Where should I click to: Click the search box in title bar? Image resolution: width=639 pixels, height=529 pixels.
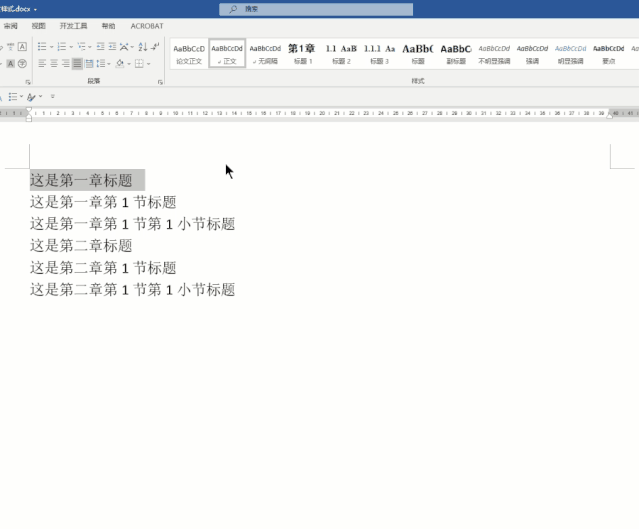pos(316,9)
